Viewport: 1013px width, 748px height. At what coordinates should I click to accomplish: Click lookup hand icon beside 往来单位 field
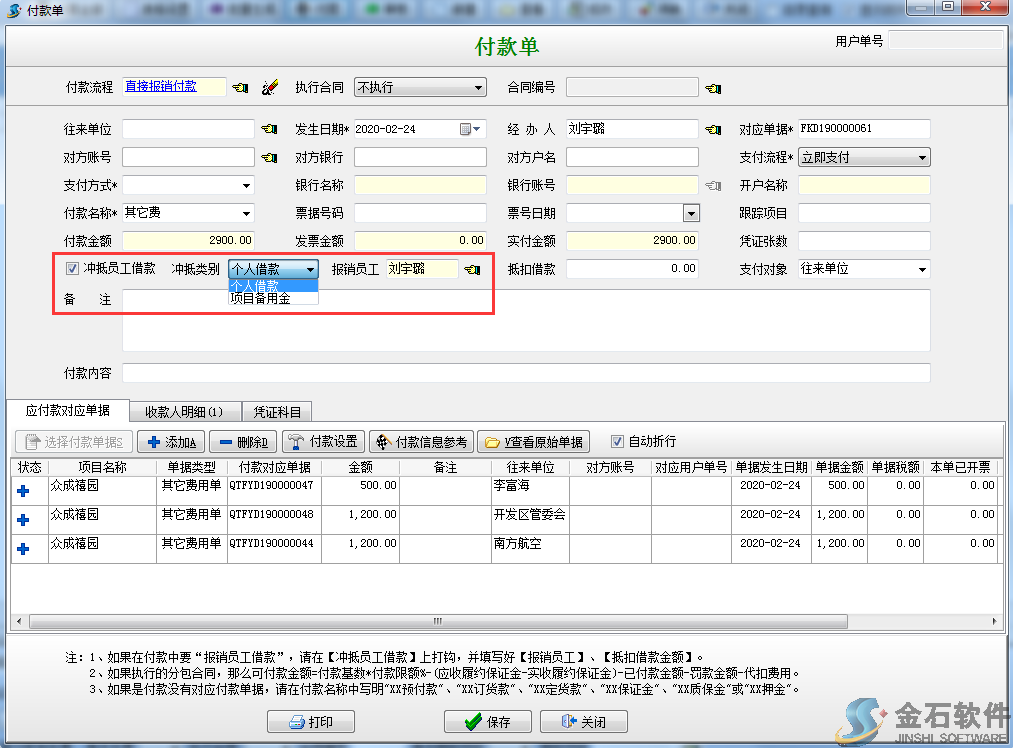pos(269,129)
